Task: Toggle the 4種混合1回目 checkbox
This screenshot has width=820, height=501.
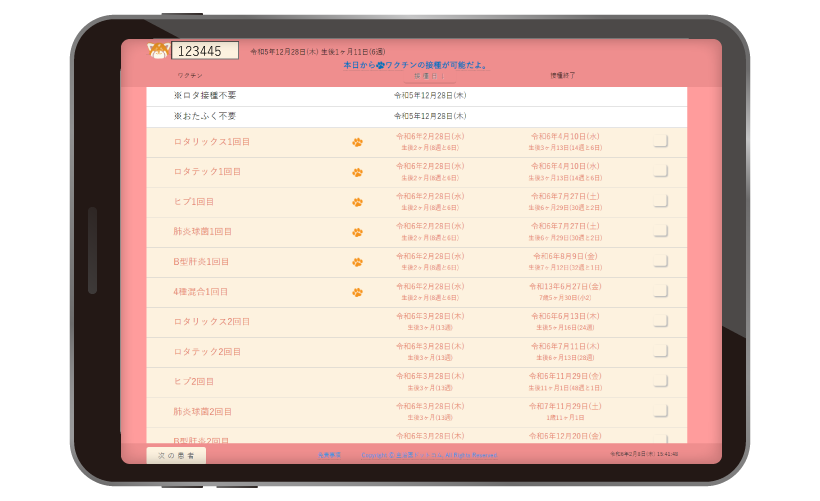Action: click(x=660, y=291)
